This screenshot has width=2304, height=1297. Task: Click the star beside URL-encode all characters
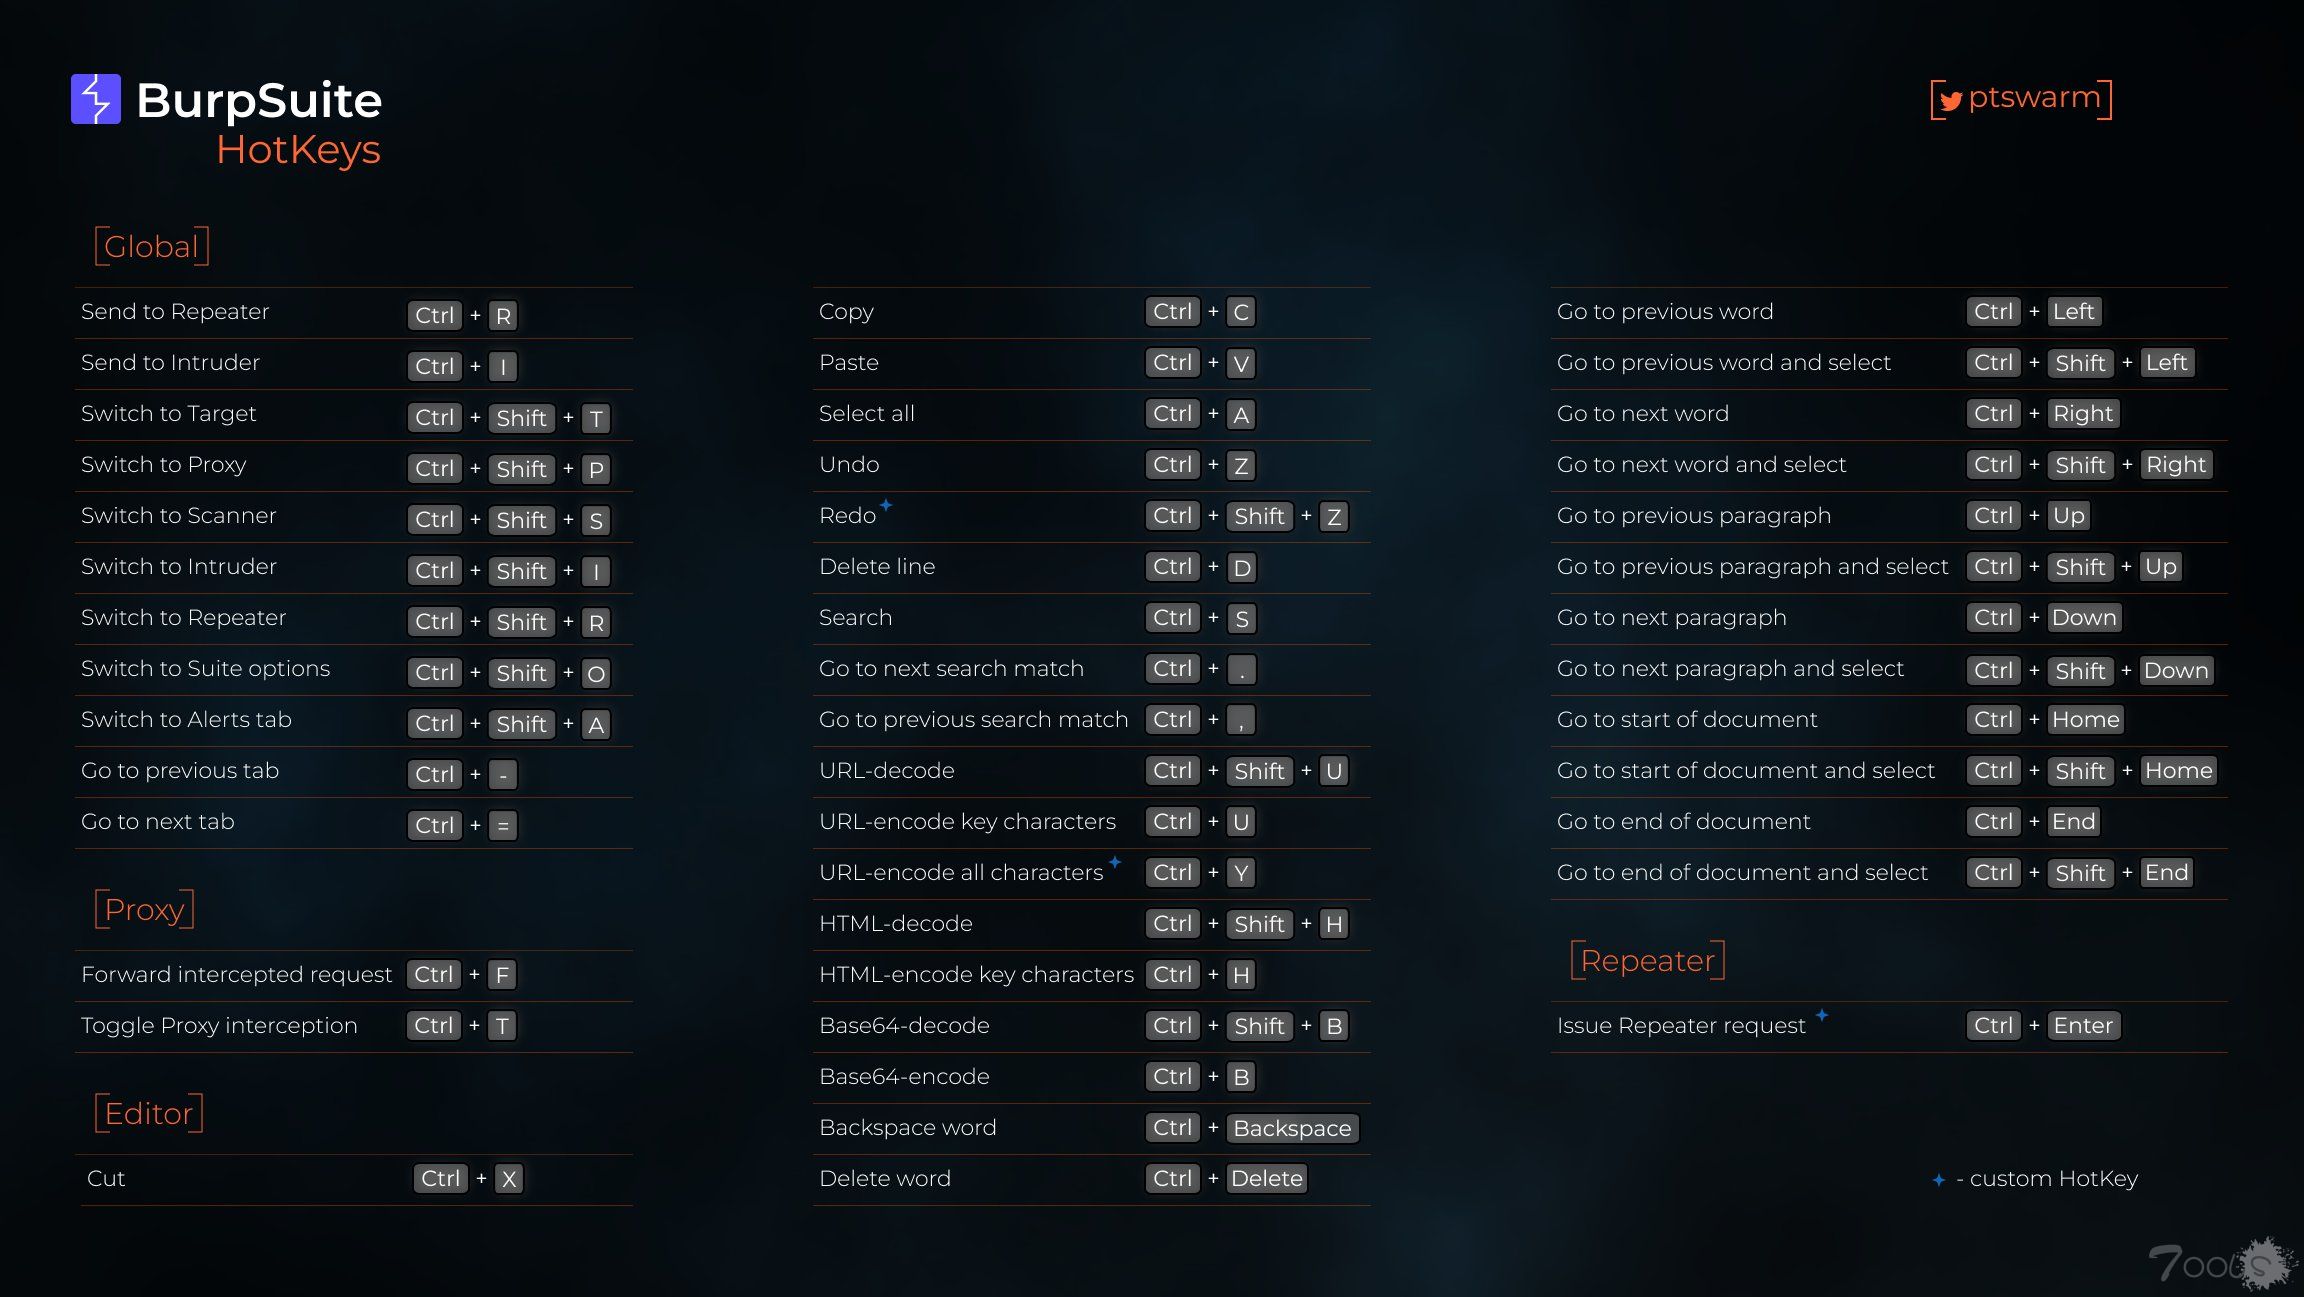1115,861
